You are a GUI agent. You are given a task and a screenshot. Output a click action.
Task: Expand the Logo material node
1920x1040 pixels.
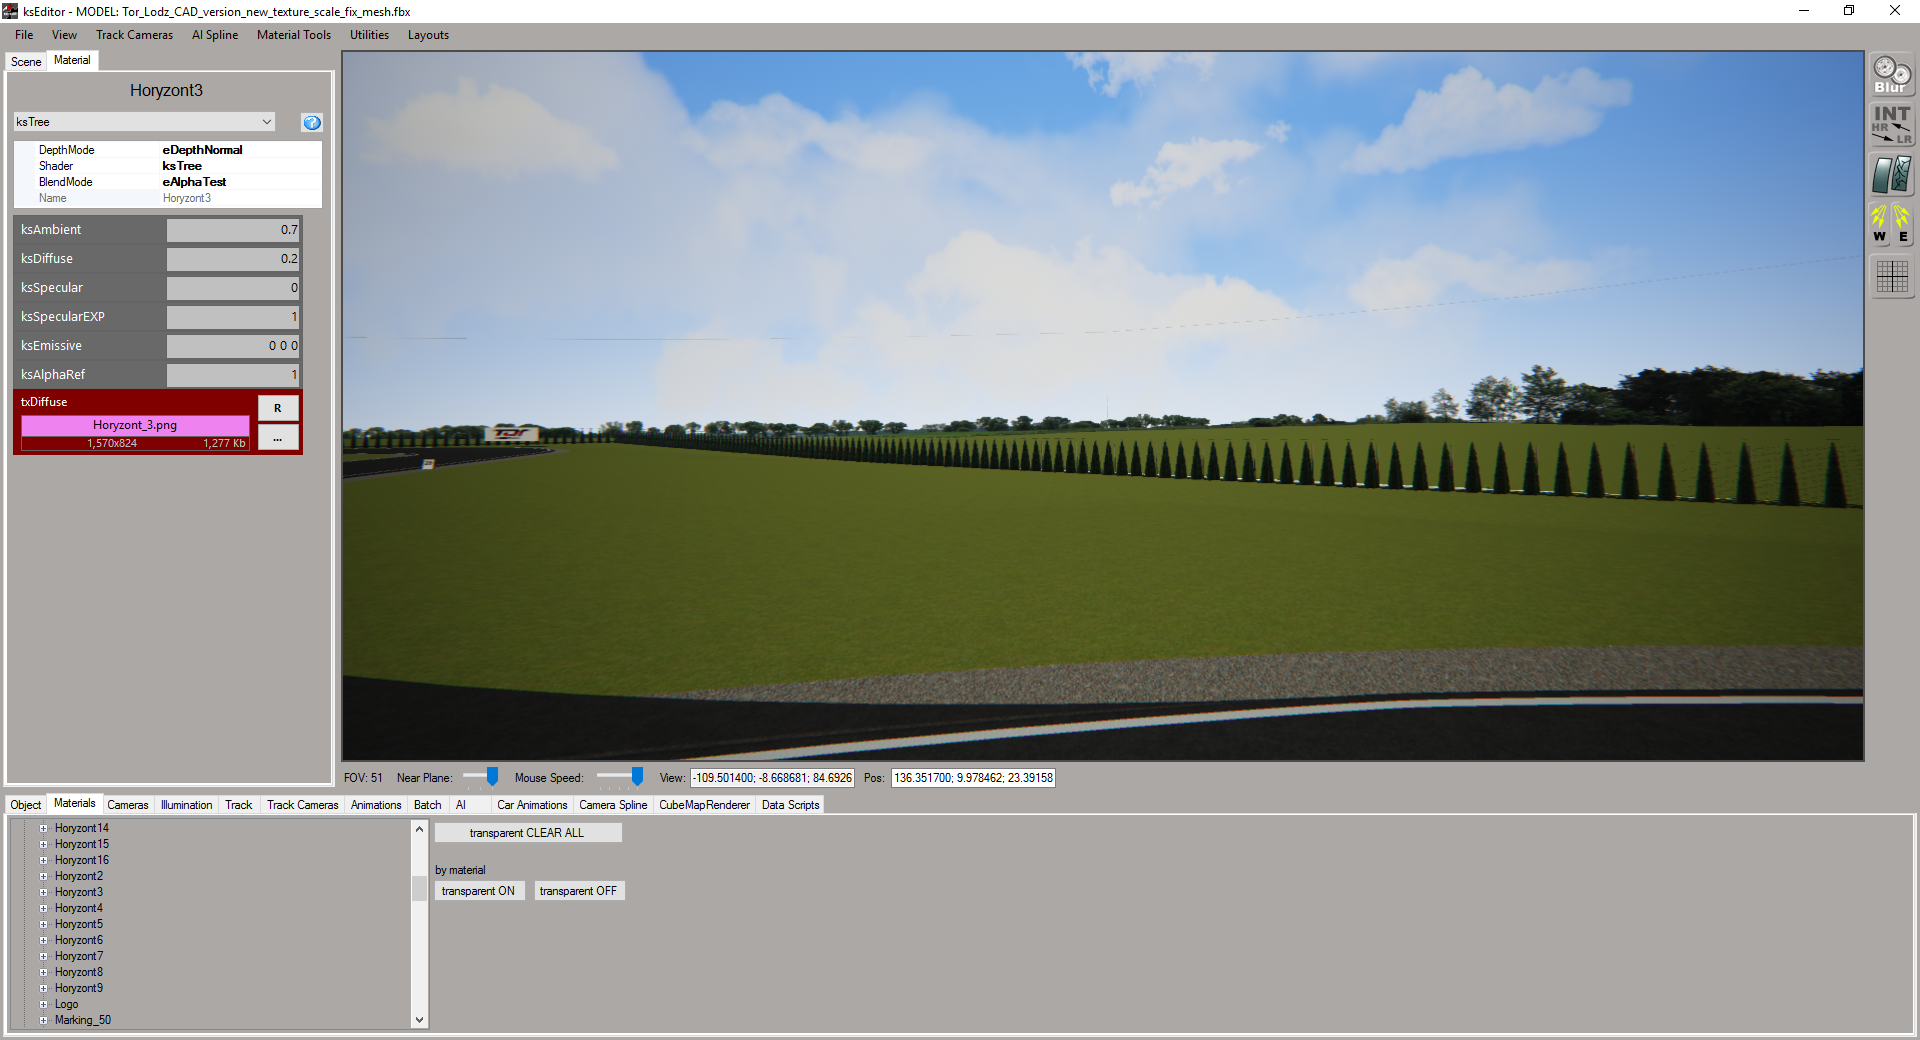pyautogui.click(x=43, y=1004)
